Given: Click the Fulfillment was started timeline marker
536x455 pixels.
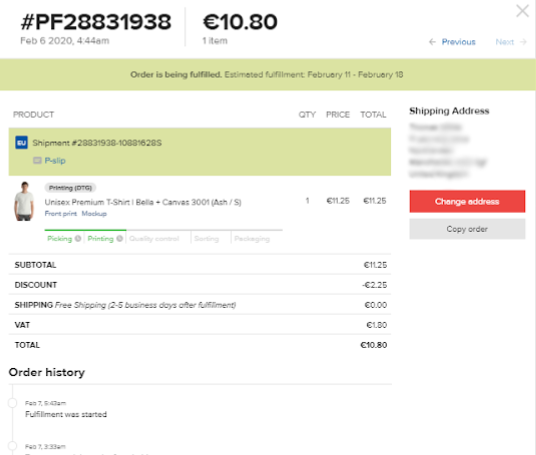Looking at the screenshot, I should 12,403.
